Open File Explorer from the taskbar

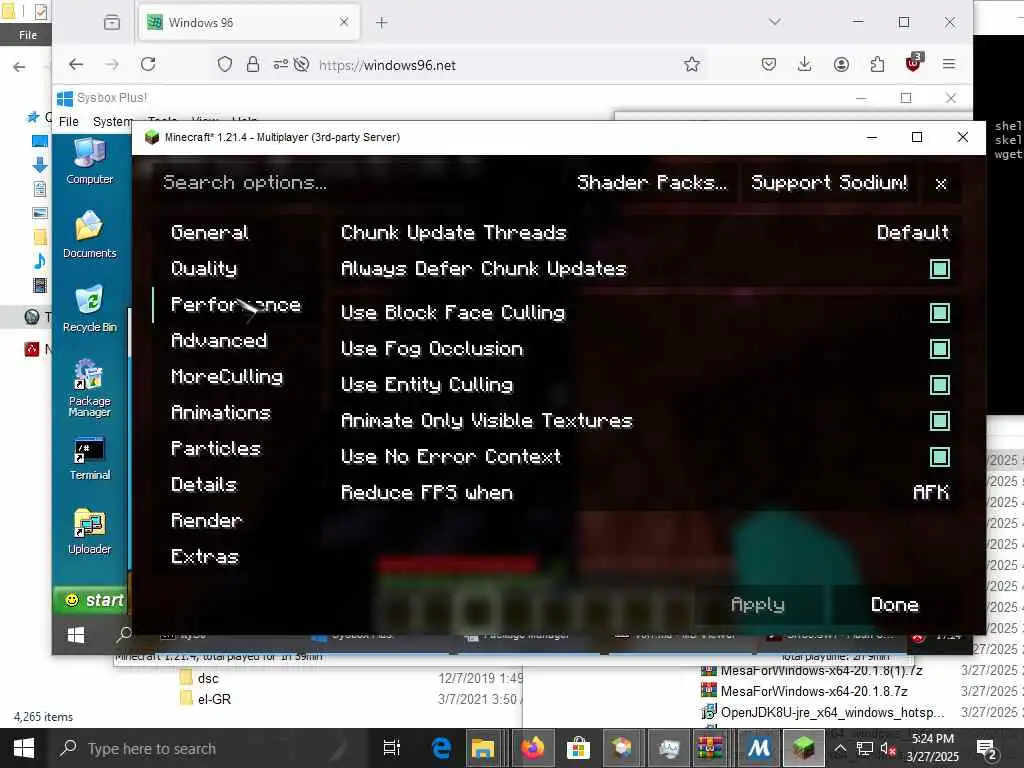(x=483, y=748)
